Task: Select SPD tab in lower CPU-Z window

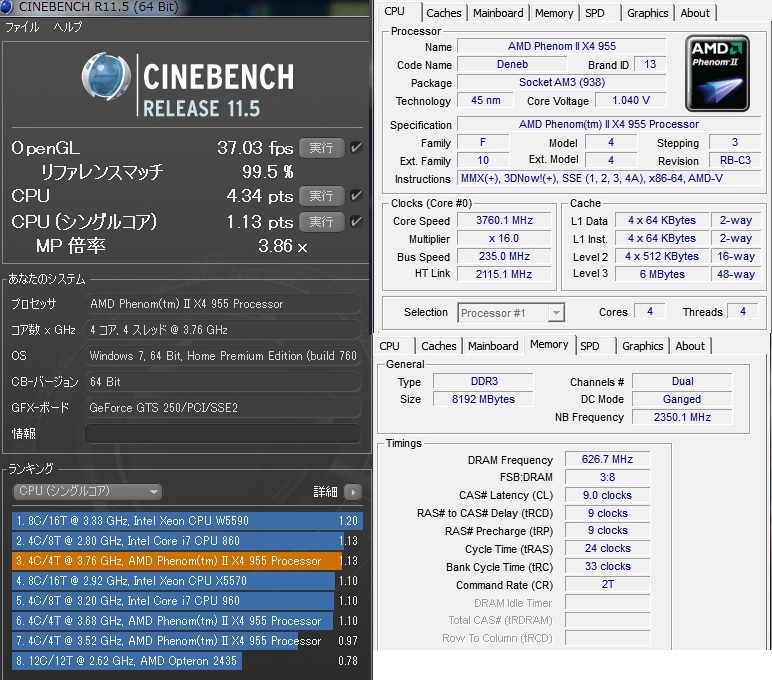Action: 590,346
